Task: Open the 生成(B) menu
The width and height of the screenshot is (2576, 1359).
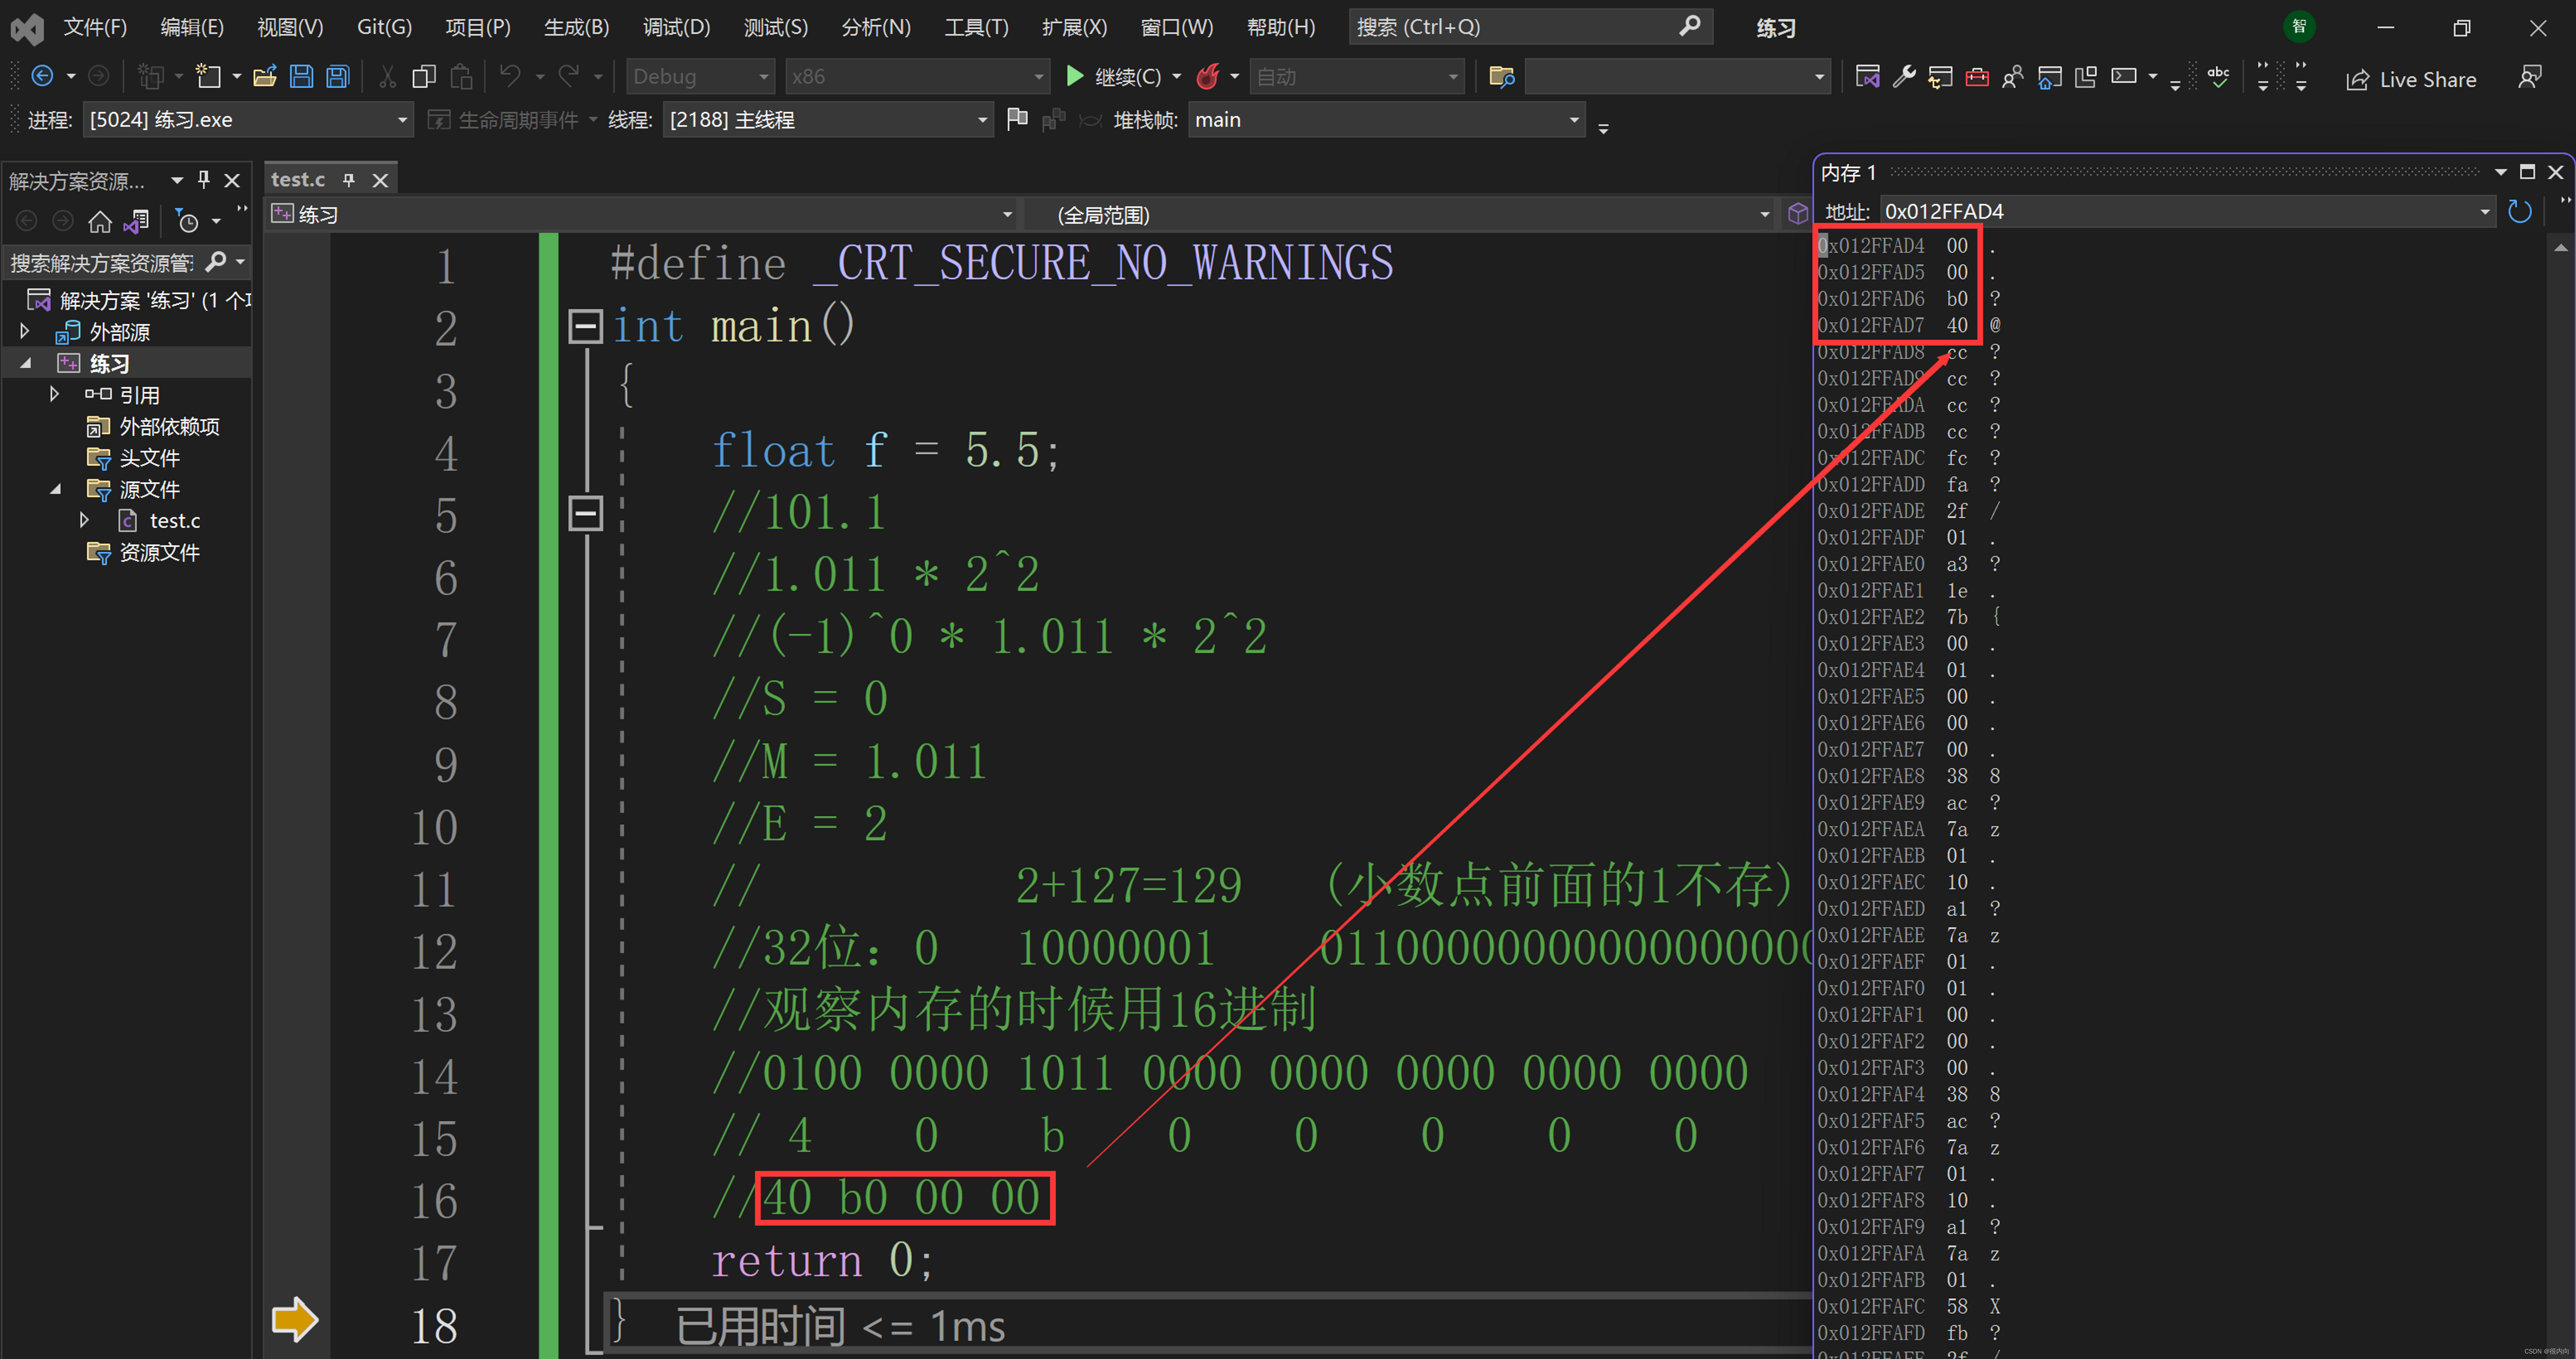Action: point(576,27)
